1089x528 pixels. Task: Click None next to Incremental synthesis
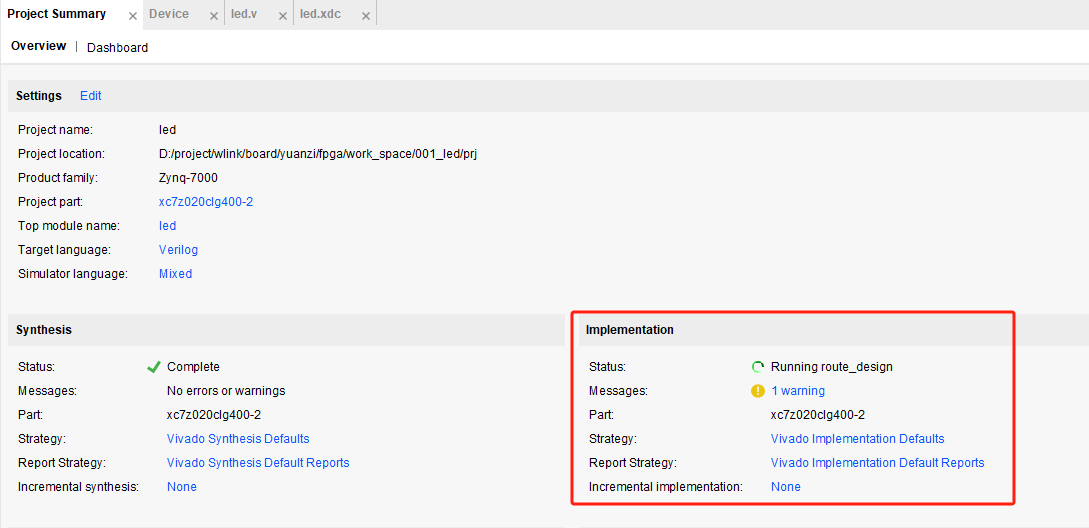pyautogui.click(x=182, y=487)
